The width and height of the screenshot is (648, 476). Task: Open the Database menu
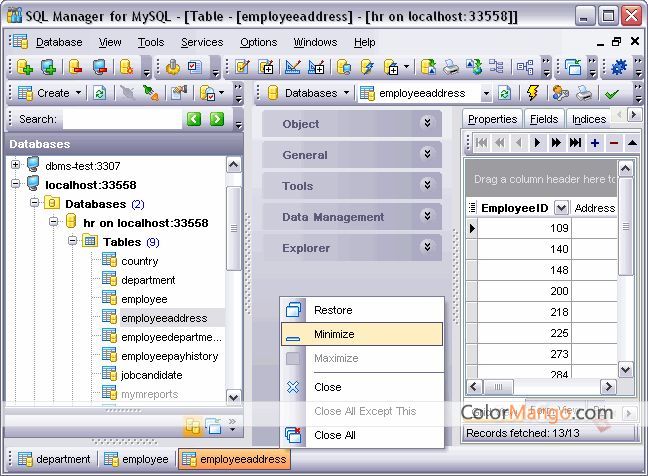(59, 42)
